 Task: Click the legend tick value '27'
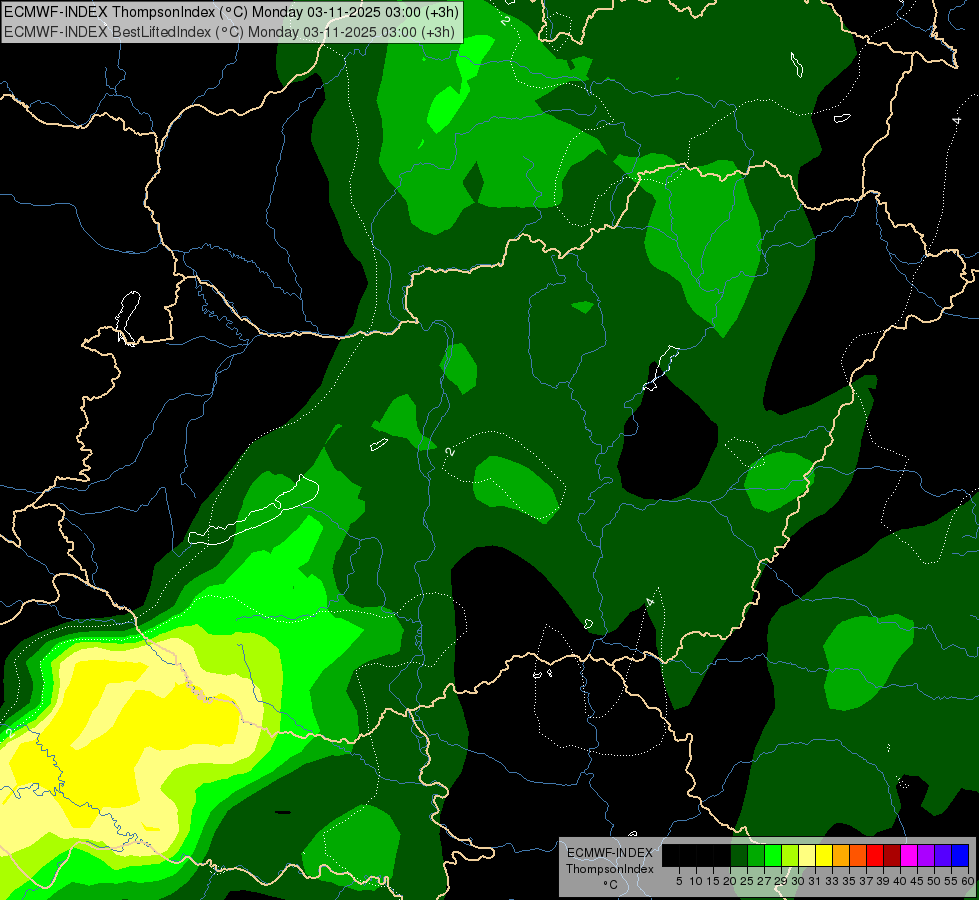click(x=764, y=881)
